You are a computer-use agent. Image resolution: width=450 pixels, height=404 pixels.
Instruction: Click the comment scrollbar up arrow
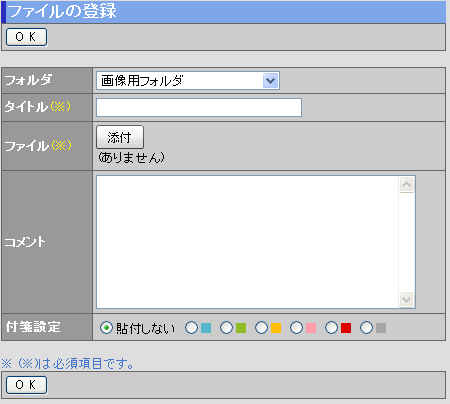pos(406,185)
